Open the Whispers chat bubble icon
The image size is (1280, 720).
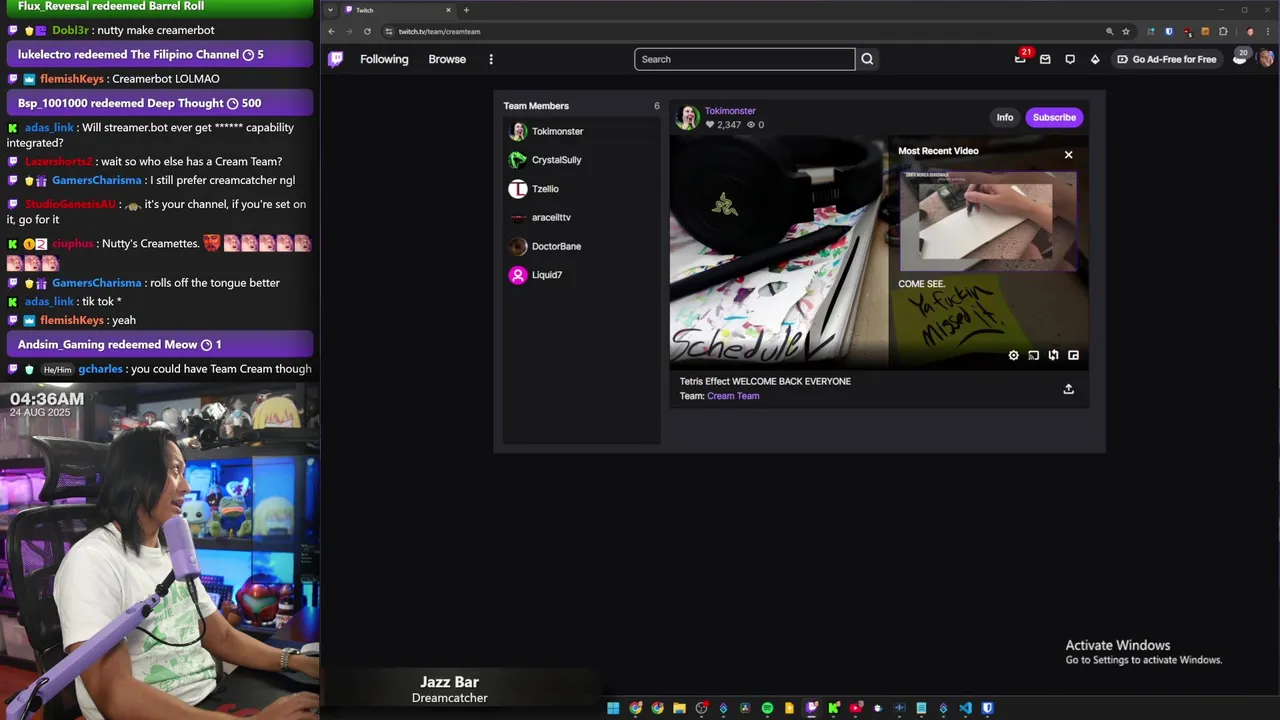point(1070,59)
